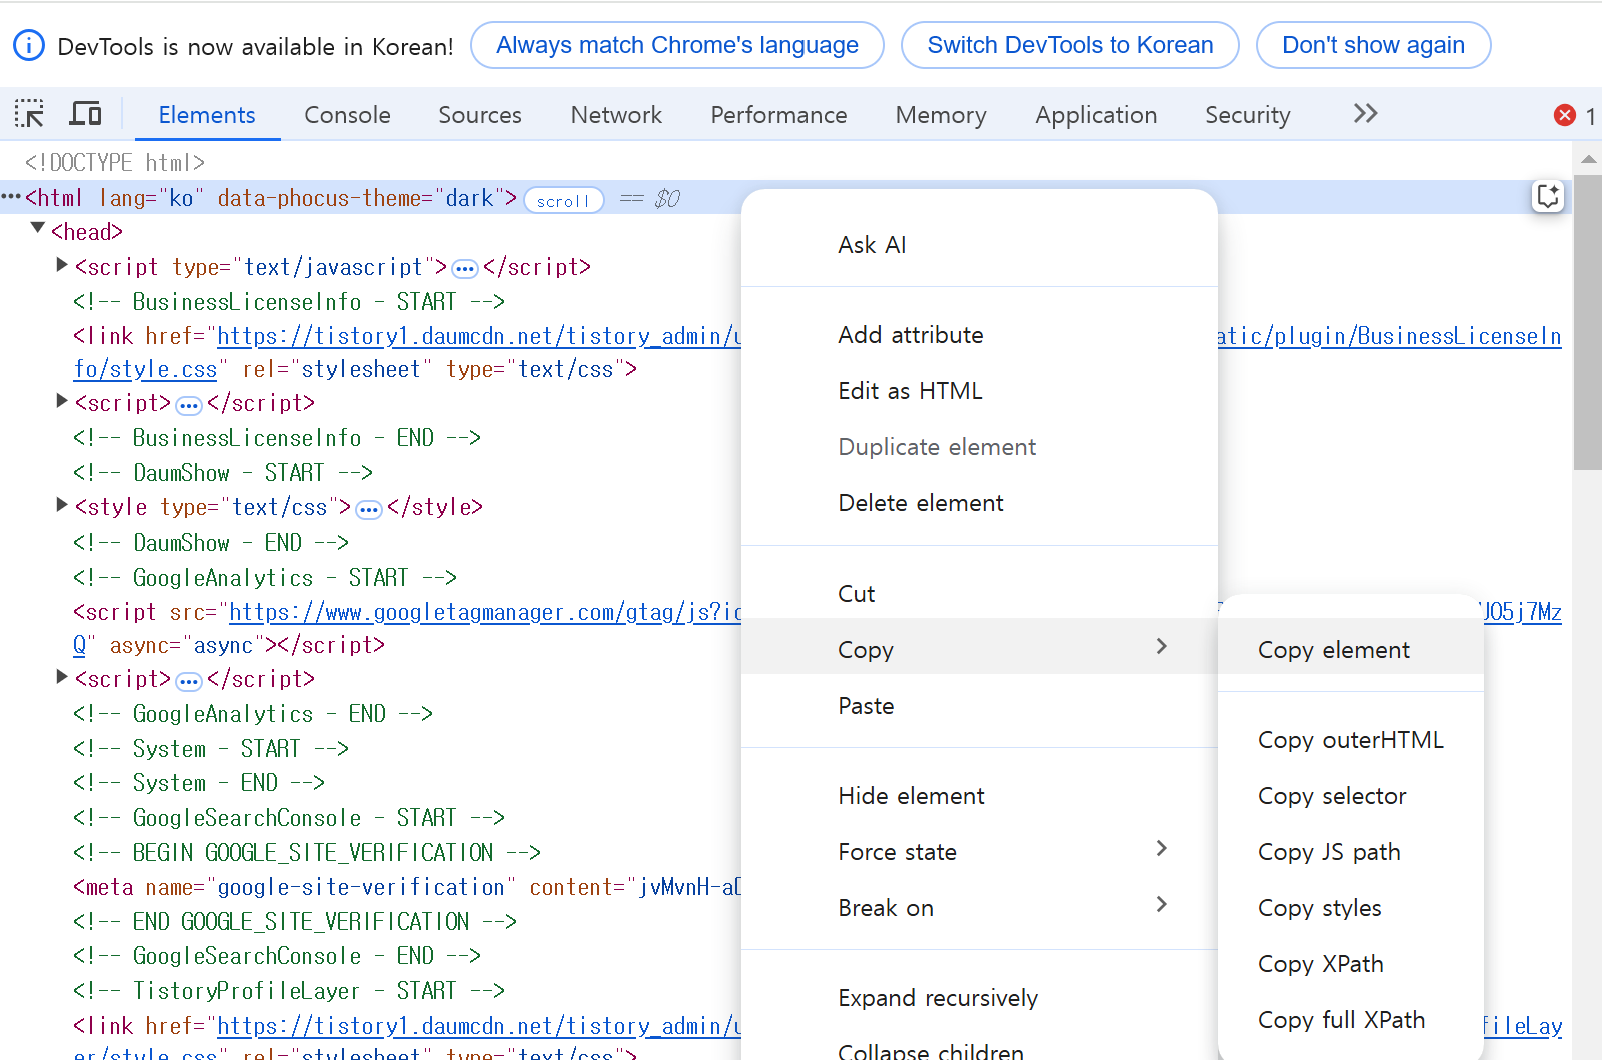Select the meta google-site-verification node
The width and height of the screenshot is (1602, 1060).
(407, 887)
